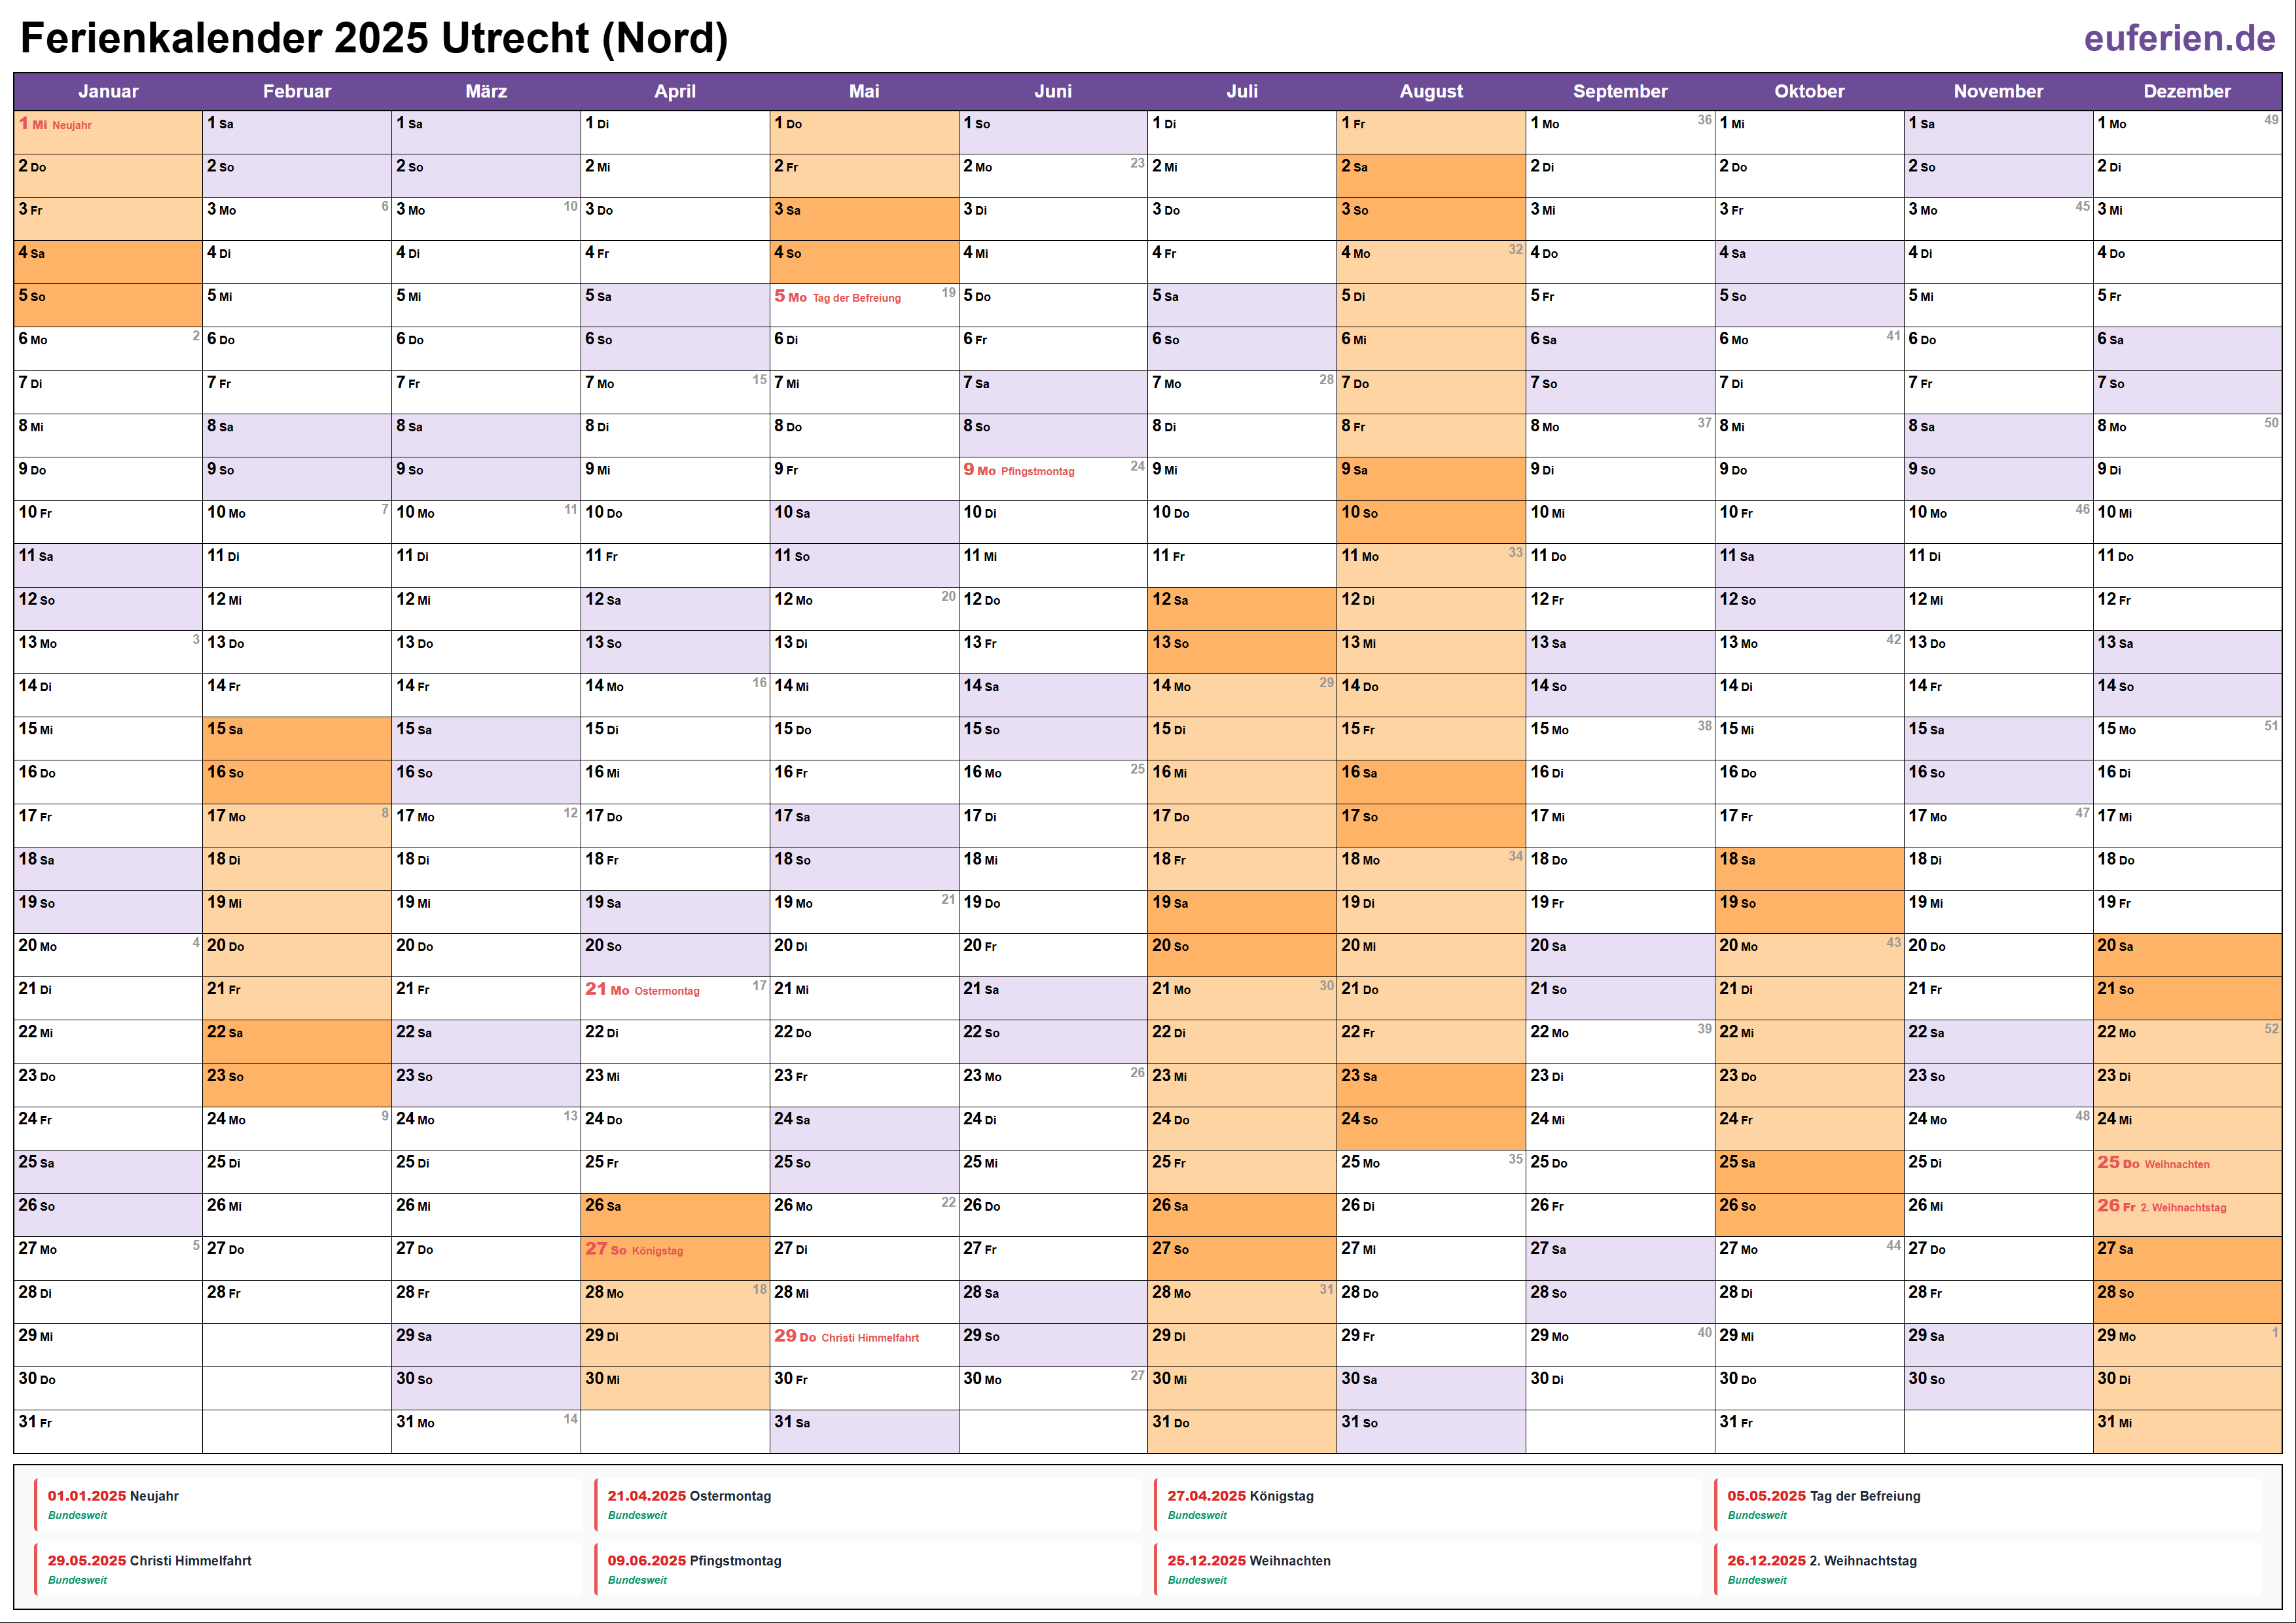
Task: Open the 29.05.2025 Christi Himmelfahrt entry
Action: [149, 1561]
